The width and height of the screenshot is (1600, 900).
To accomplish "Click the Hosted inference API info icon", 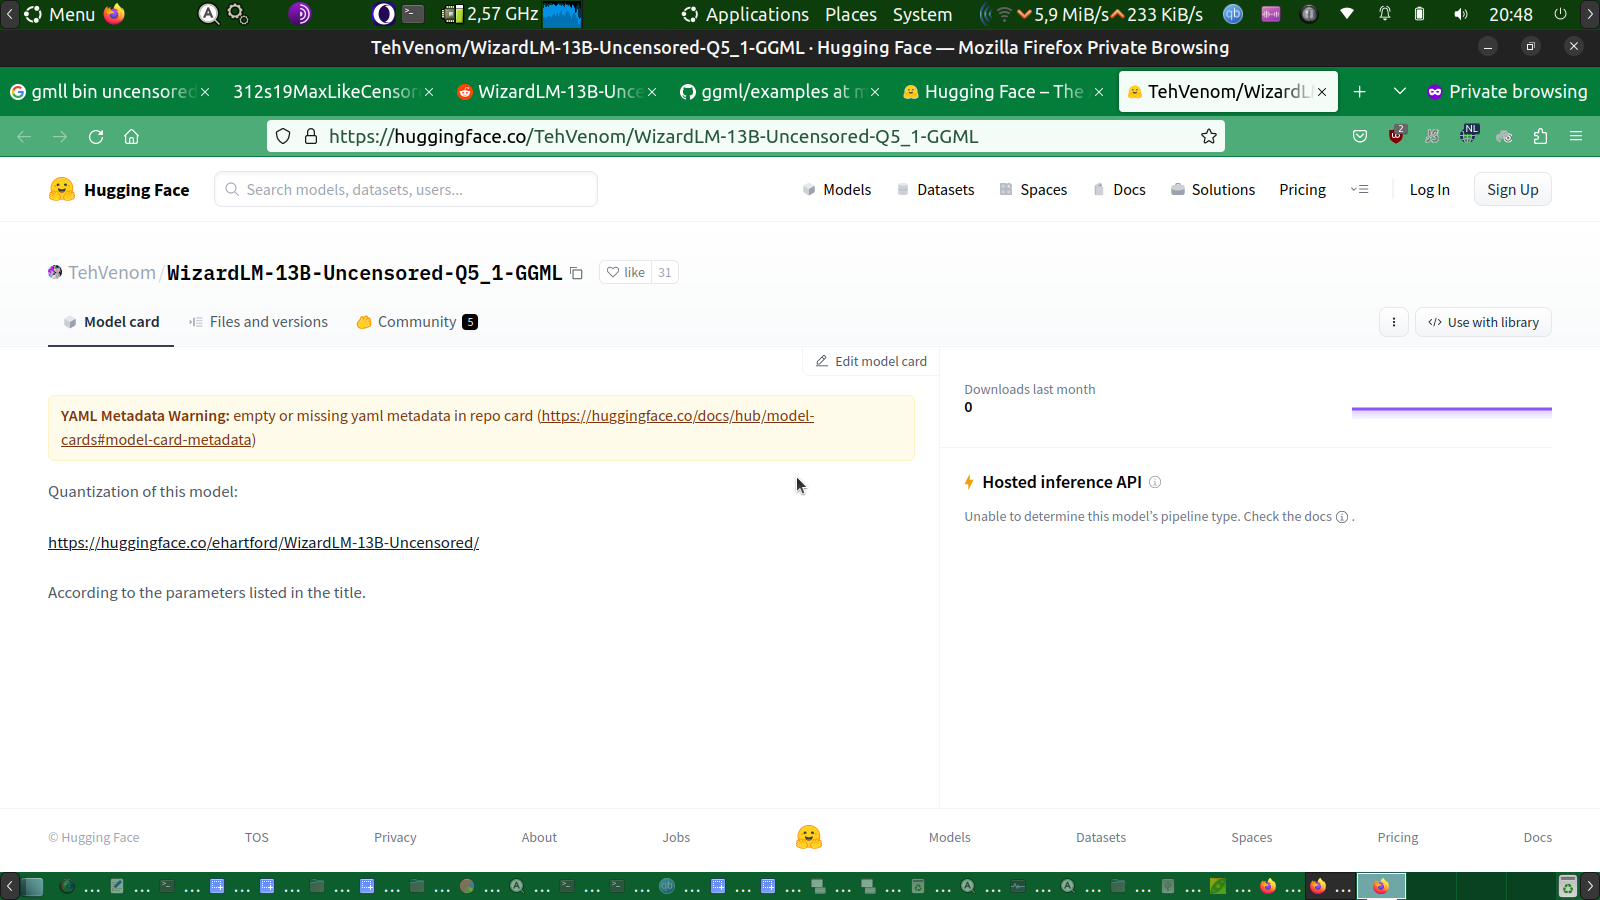I will [1155, 482].
